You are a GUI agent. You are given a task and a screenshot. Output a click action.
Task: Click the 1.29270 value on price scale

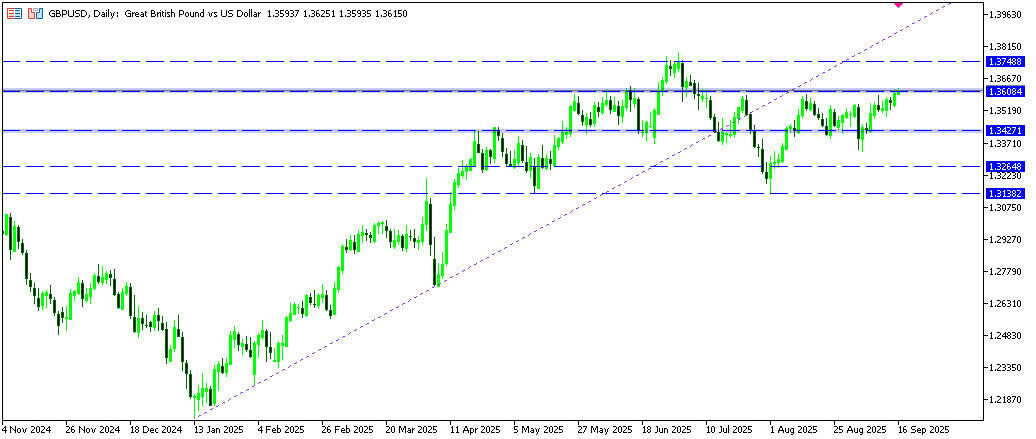1005,239
